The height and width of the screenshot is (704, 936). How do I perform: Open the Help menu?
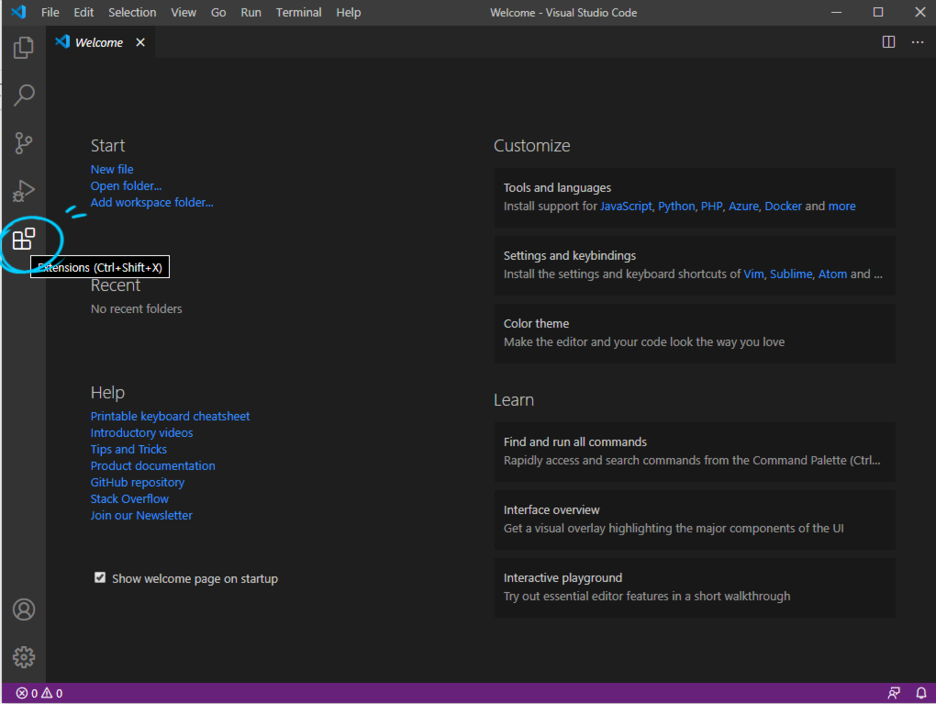pyautogui.click(x=348, y=13)
